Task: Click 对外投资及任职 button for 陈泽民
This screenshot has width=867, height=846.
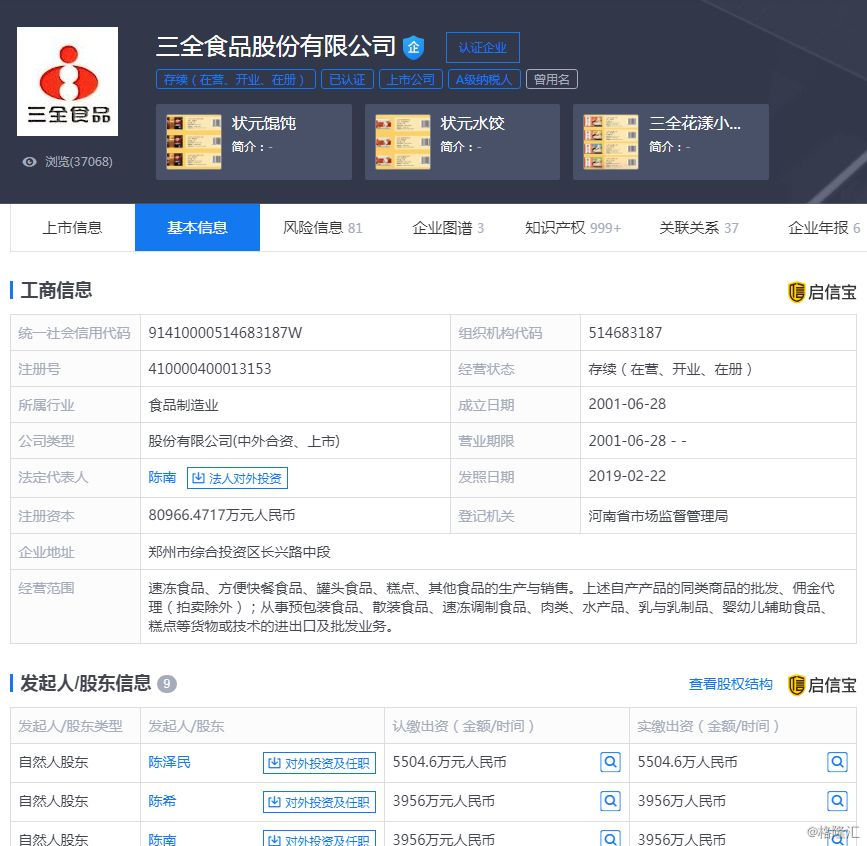Action: click(x=320, y=764)
